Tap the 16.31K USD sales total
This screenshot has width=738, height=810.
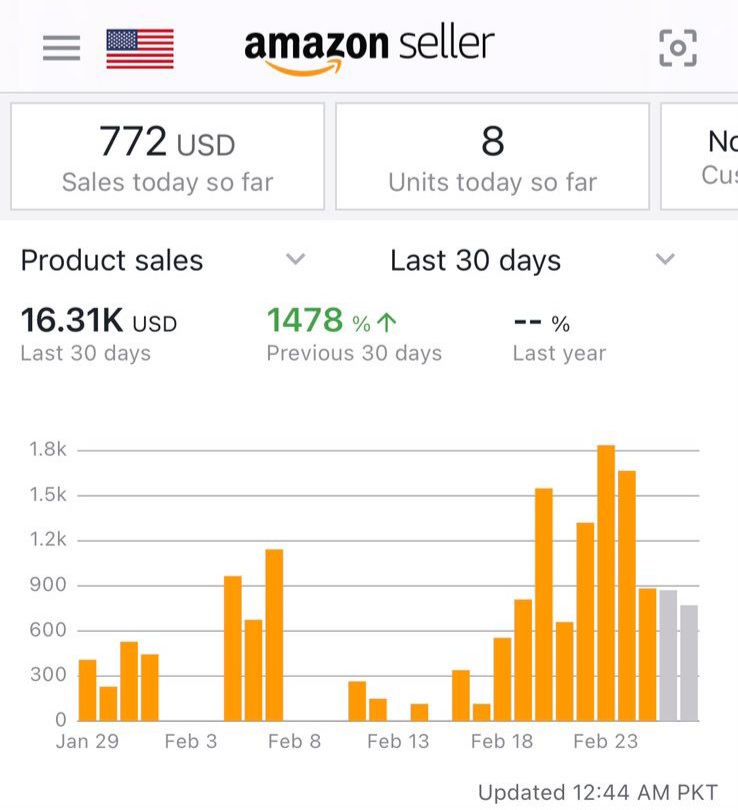pos(98,321)
